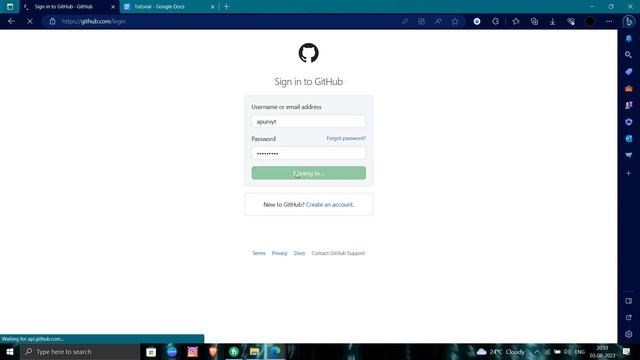Open the sidebar games icon
This screenshot has width=640, height=360.
[x=629, y=105]
